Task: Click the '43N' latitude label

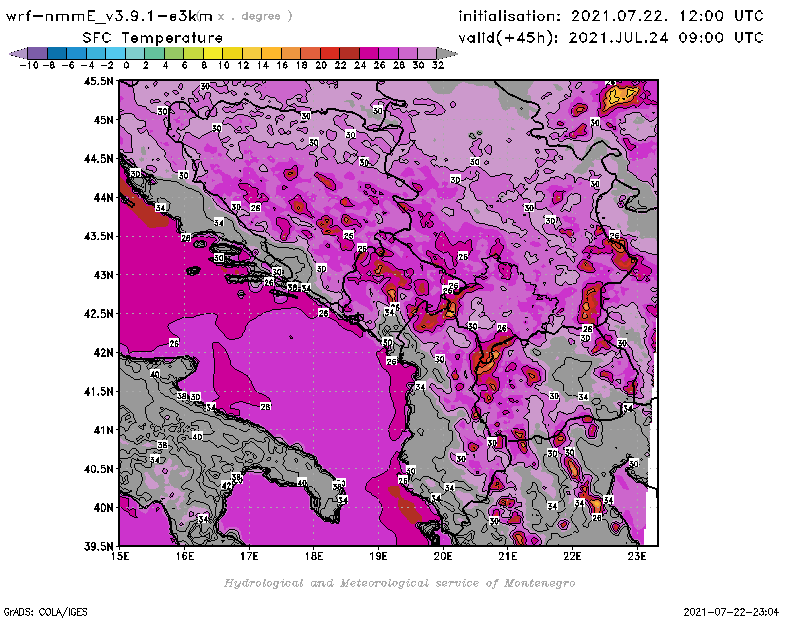Action: 103,275
